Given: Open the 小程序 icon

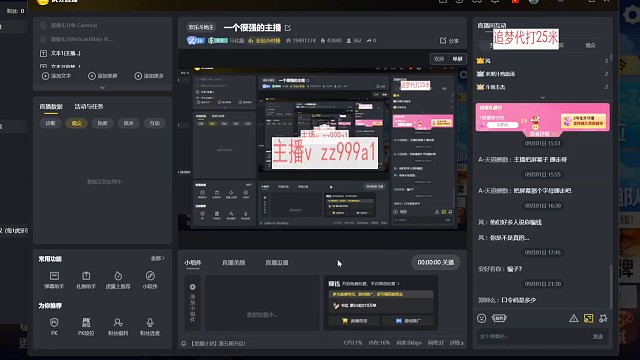Looking at the screenshot, I should click(x=150, y=280).
